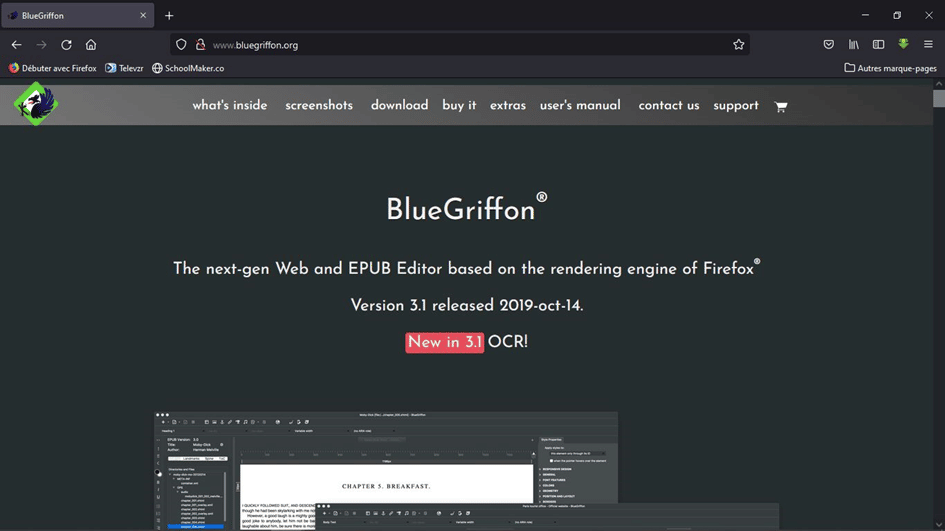The image size is (945, 531).
Task: Go back with the browser back arrow
Action: (16, 45)
